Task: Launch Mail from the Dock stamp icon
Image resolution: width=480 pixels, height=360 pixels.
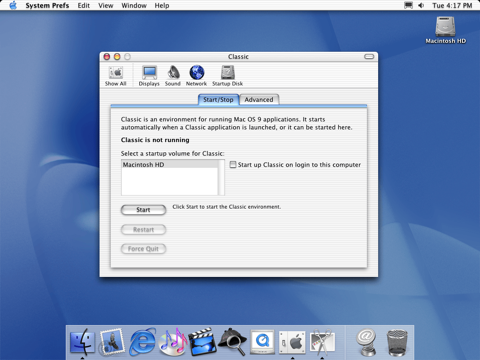Action: tap(112, 342)
